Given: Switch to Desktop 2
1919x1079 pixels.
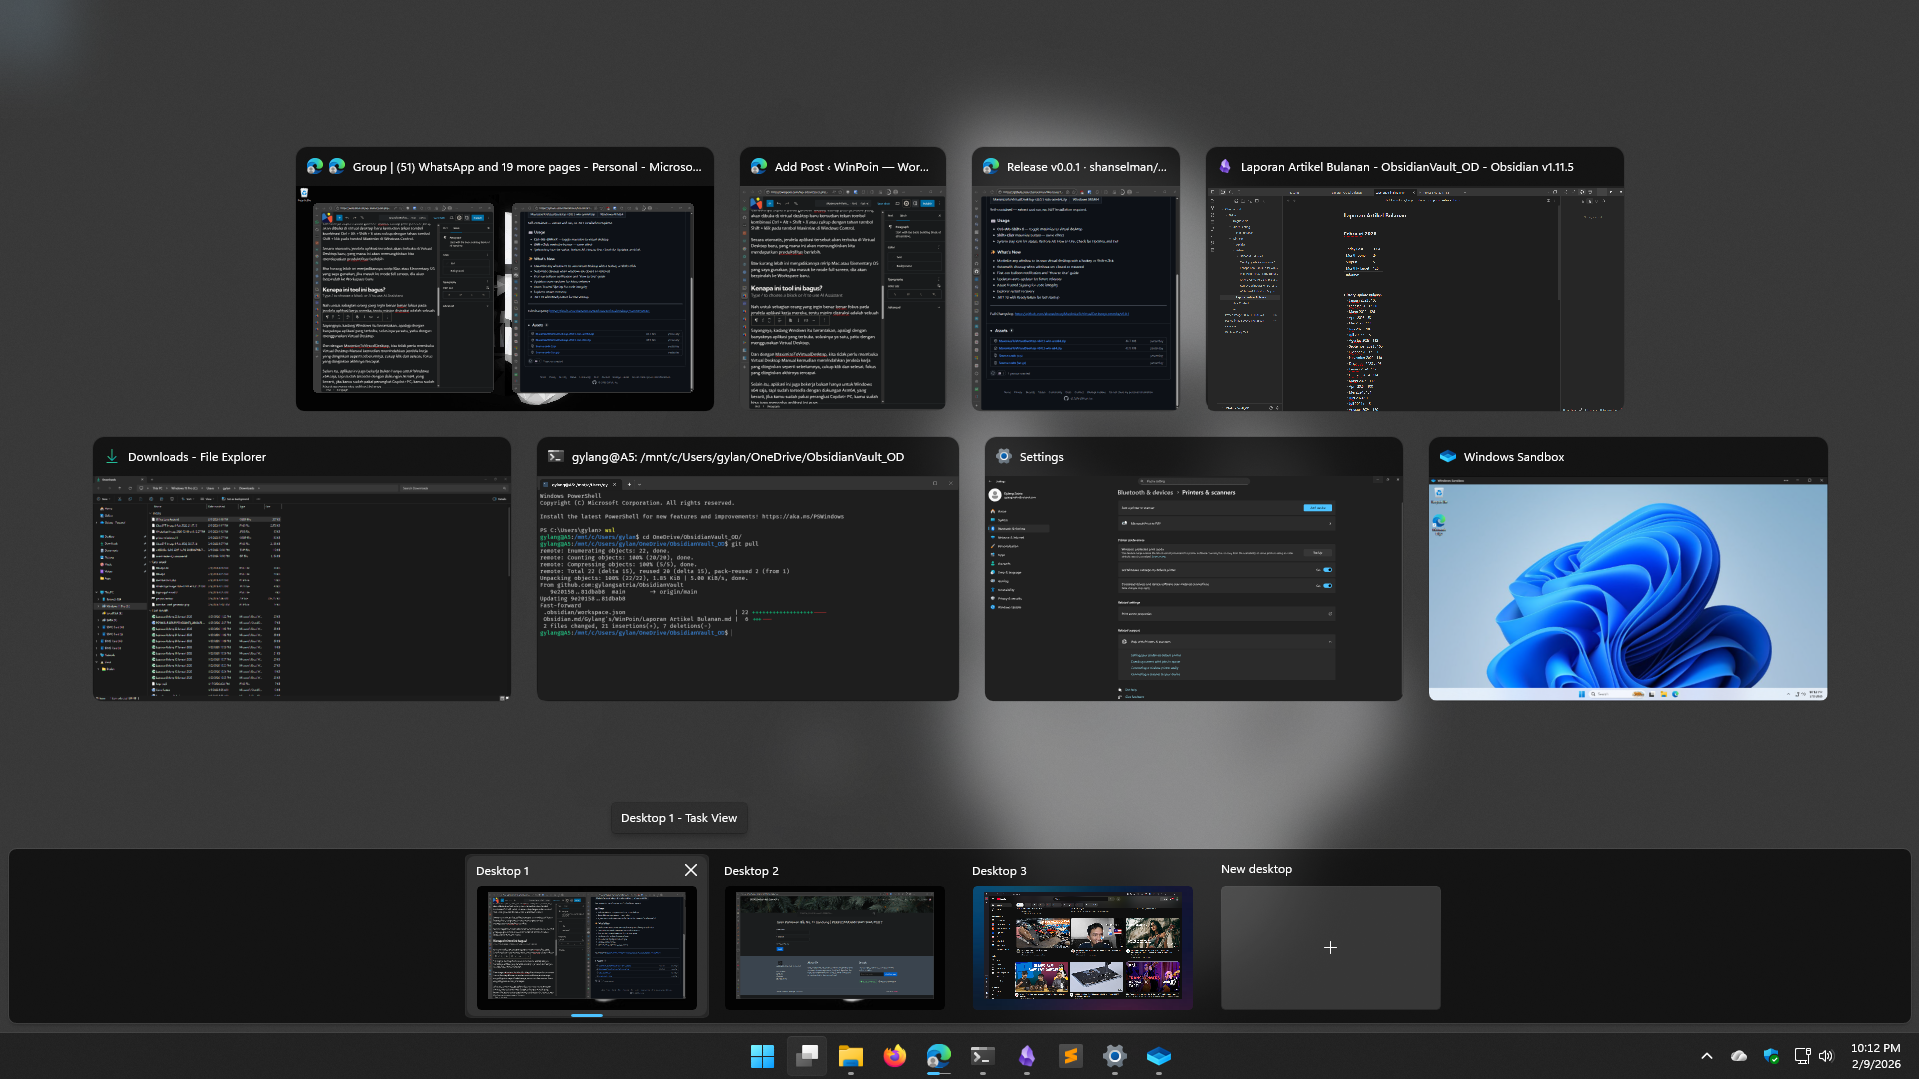Looking at the screenshot, I should click(834, 946).
